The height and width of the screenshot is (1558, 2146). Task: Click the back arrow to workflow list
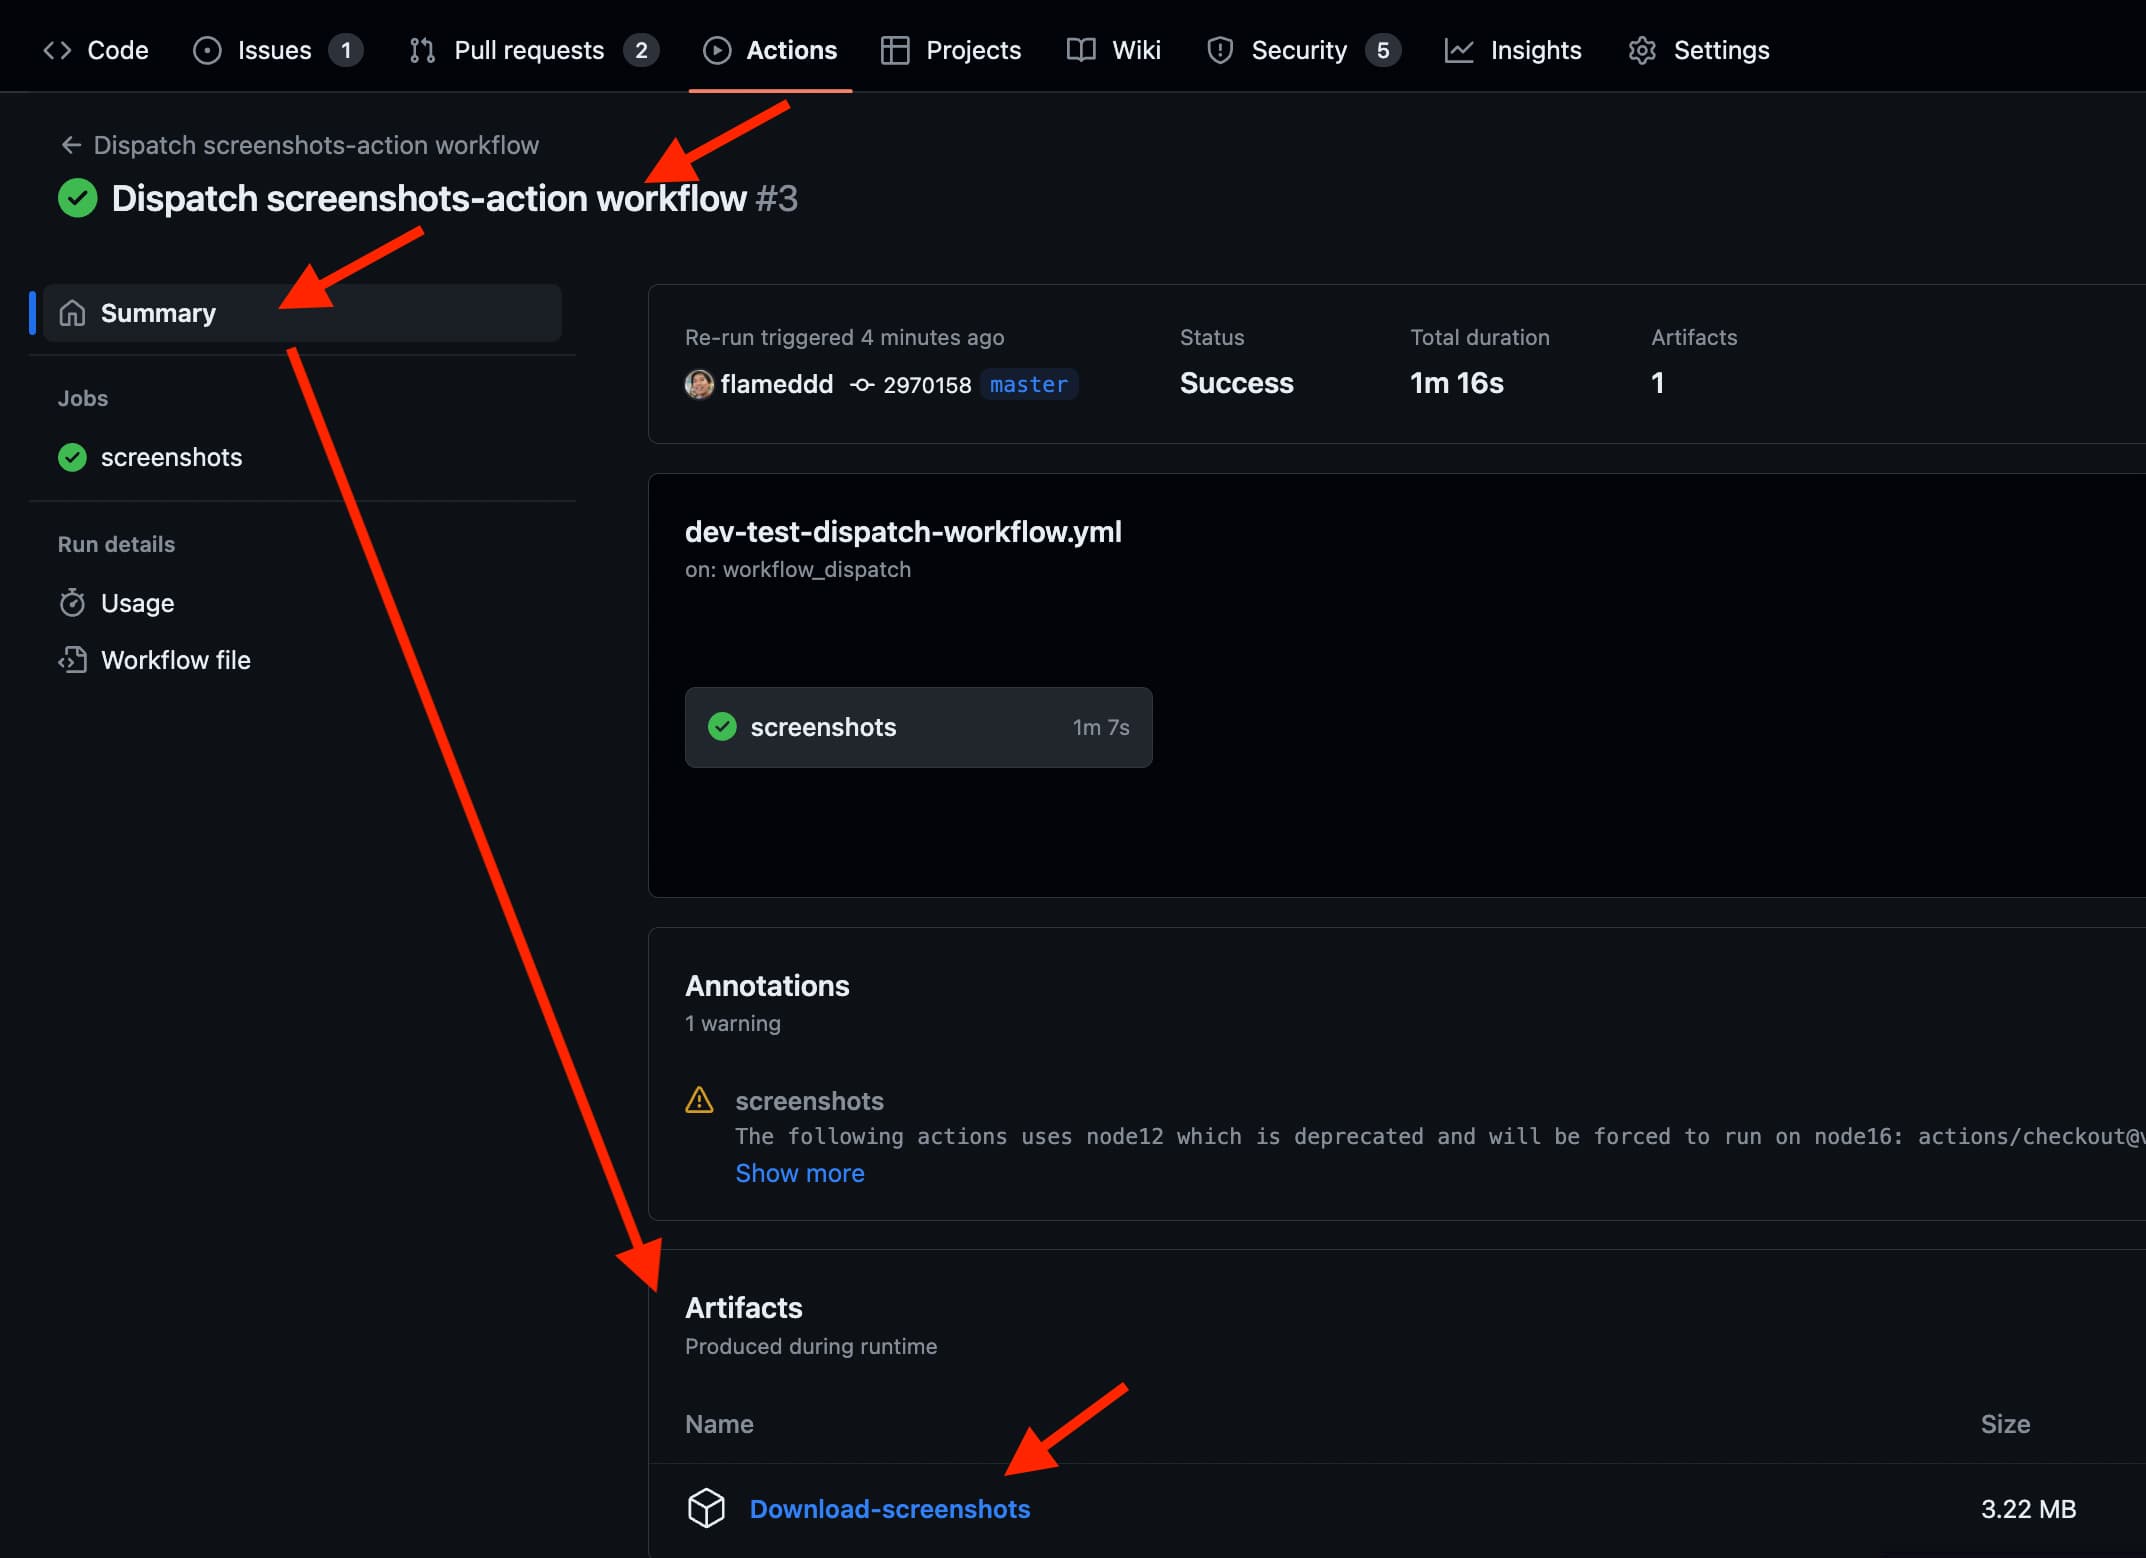point(71,145)
